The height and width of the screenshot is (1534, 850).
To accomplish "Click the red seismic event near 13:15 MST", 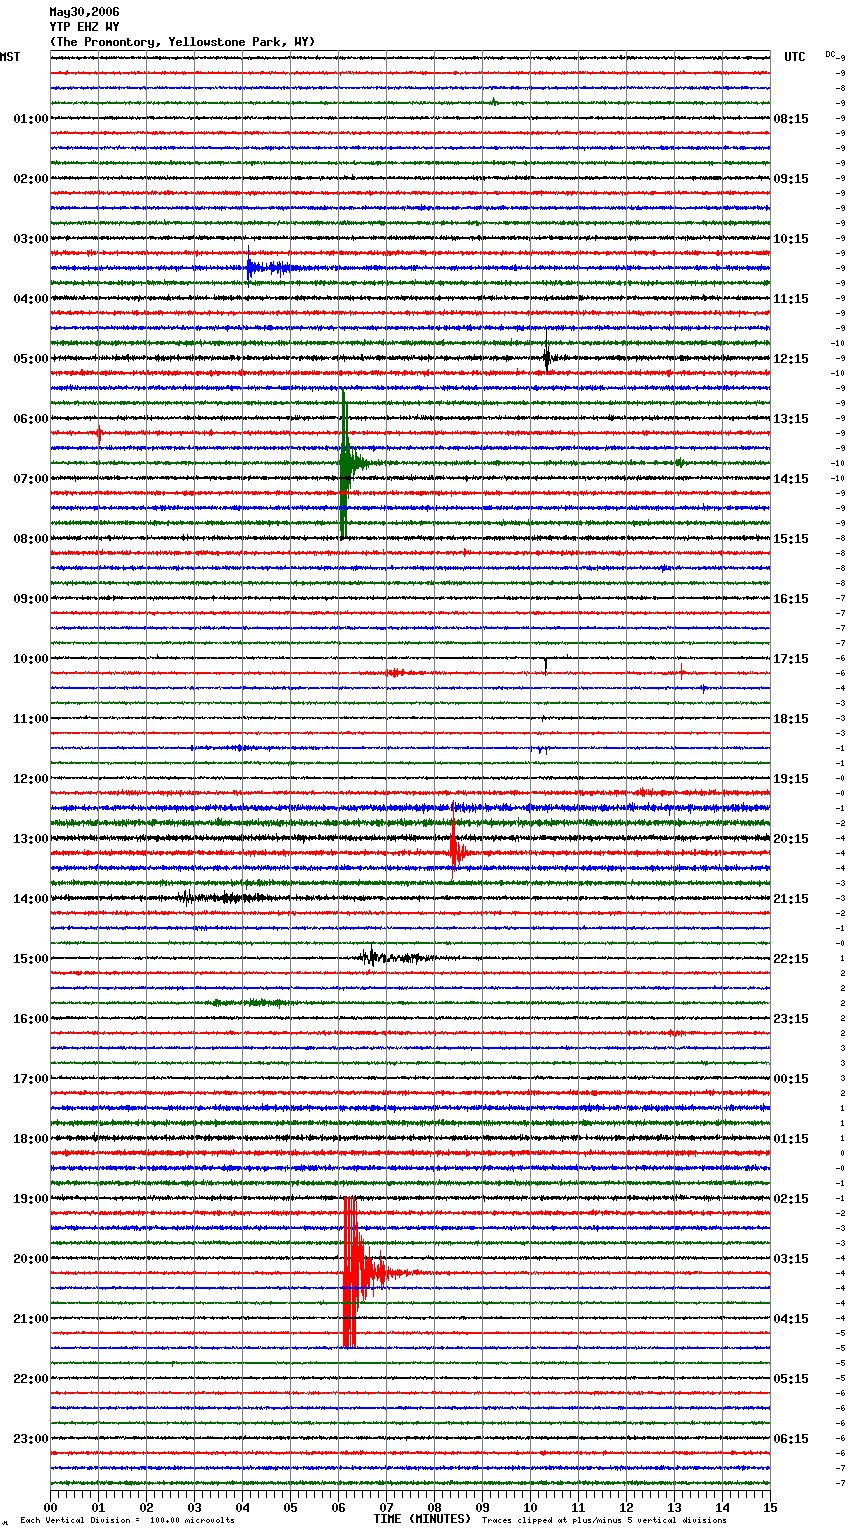I will point(455,852).
